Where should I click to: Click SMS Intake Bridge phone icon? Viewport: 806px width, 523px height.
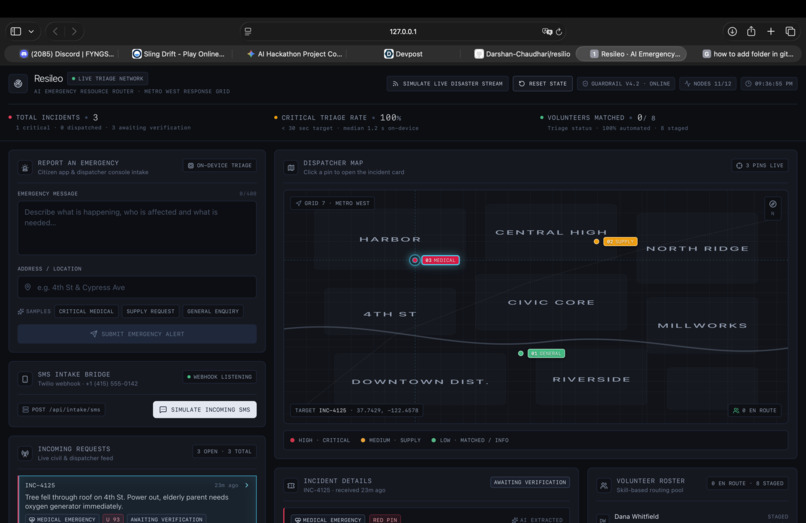pyautogui.click(x=25, y=379)
